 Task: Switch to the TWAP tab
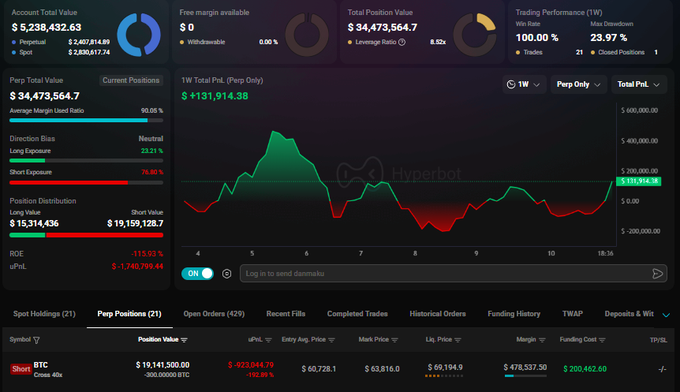(572, 314)
